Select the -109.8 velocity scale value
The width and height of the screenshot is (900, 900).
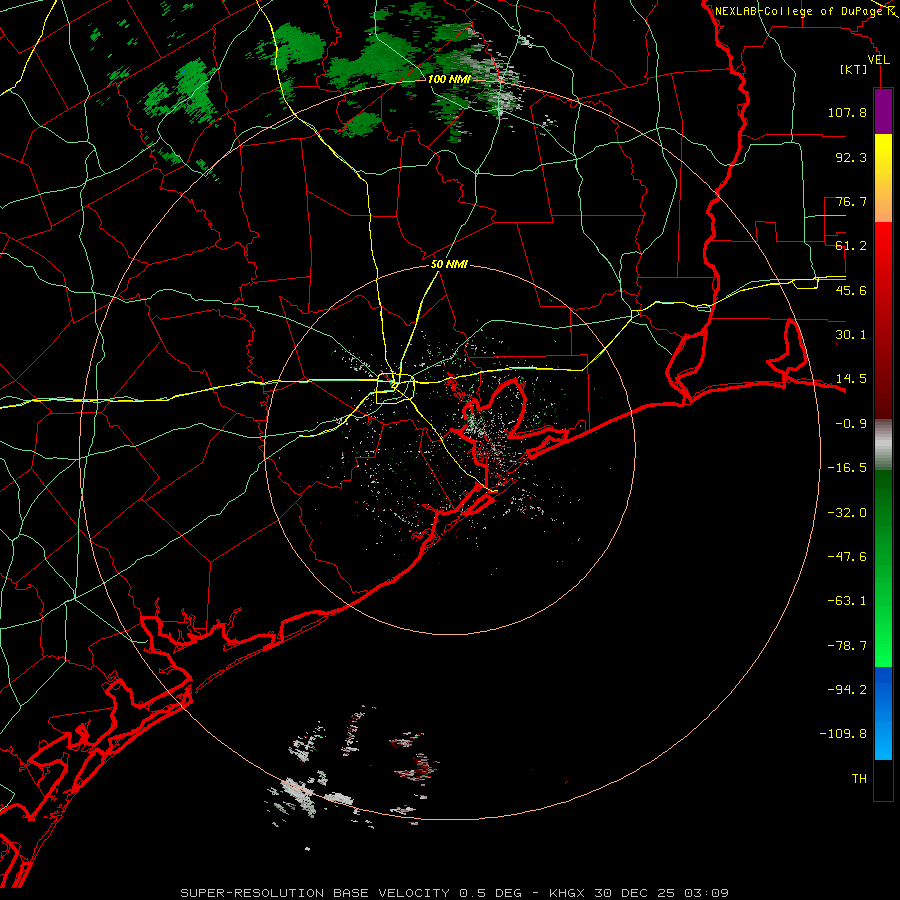click(x=843, y=734)
